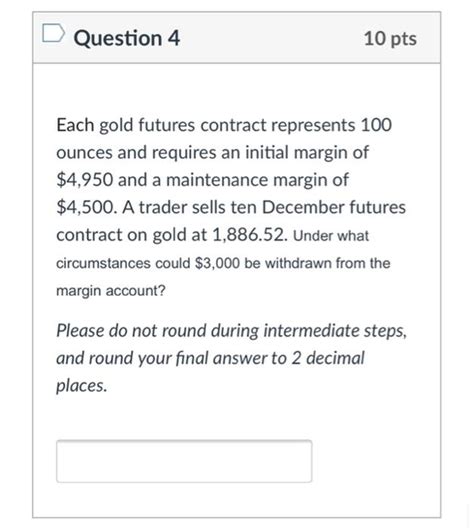Click the italic word places.
This screenshot has height=529, width=474.
[x=81, y=386]
